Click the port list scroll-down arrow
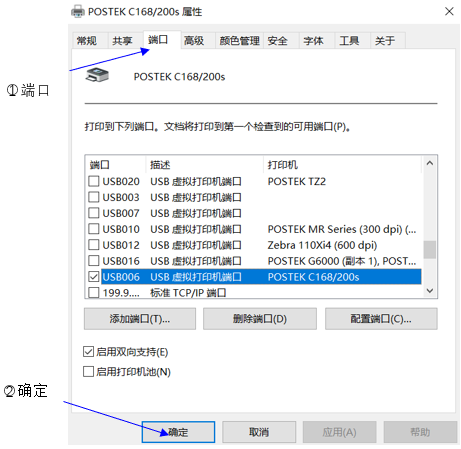Screen dimensions: 461x449 [x=430, y=291]
